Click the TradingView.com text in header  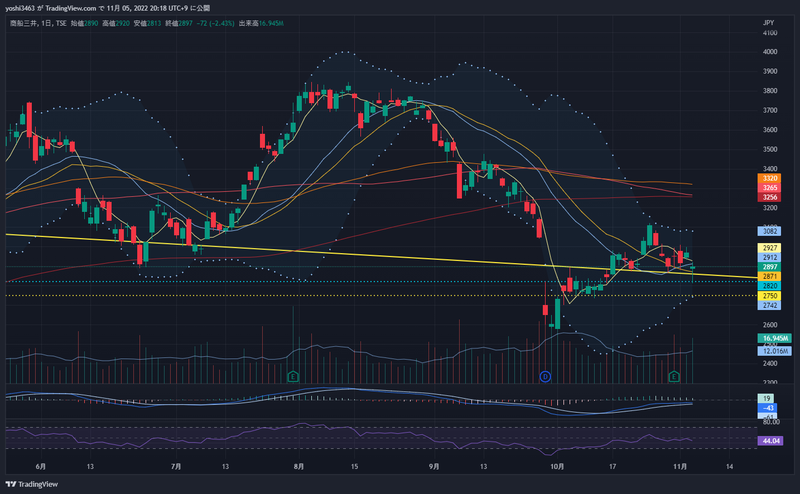70,8
